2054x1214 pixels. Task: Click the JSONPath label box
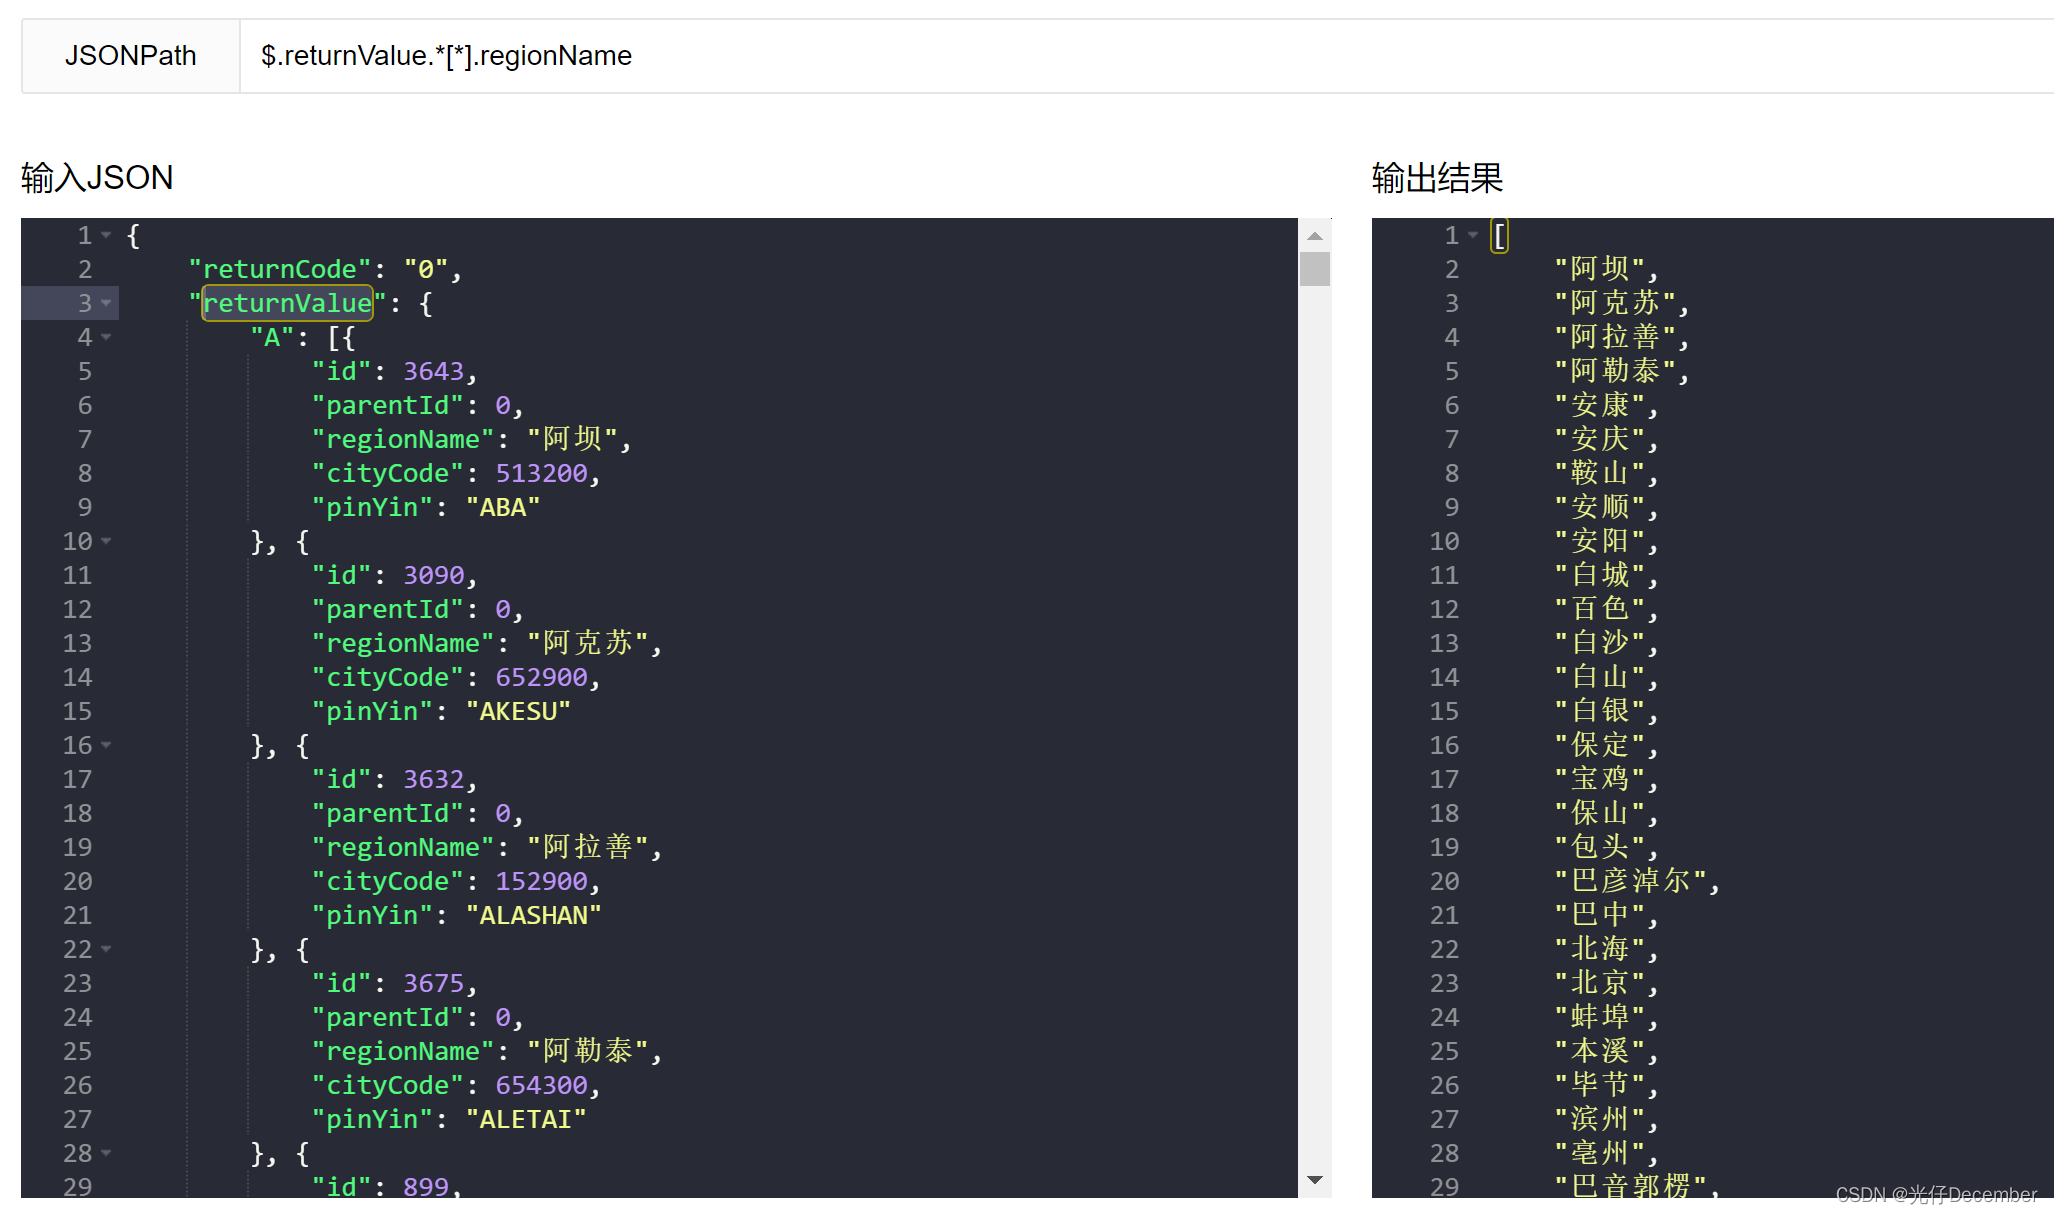pyautogui.click(x=131, y=56)
